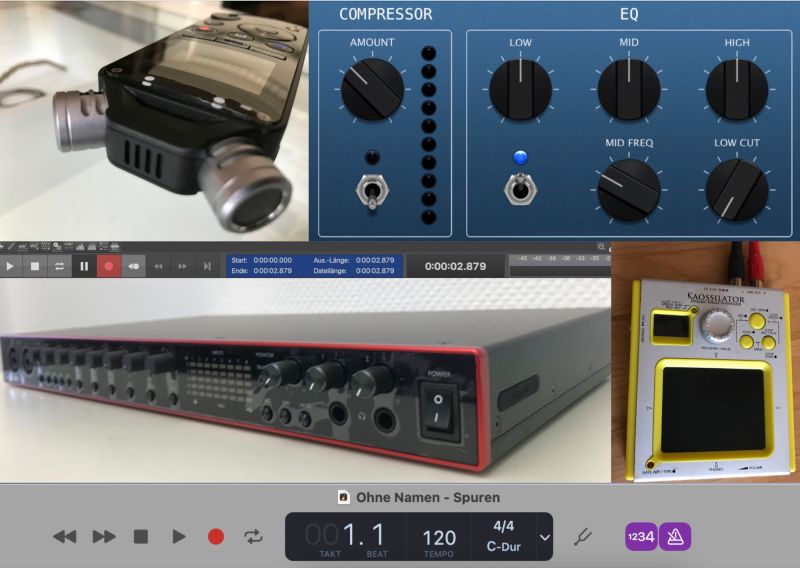Image resolution: width=800 pixels, height=568 pixels.
Task: Click the dimmed rewind button in the audio editor
Action: pos(158,266)
